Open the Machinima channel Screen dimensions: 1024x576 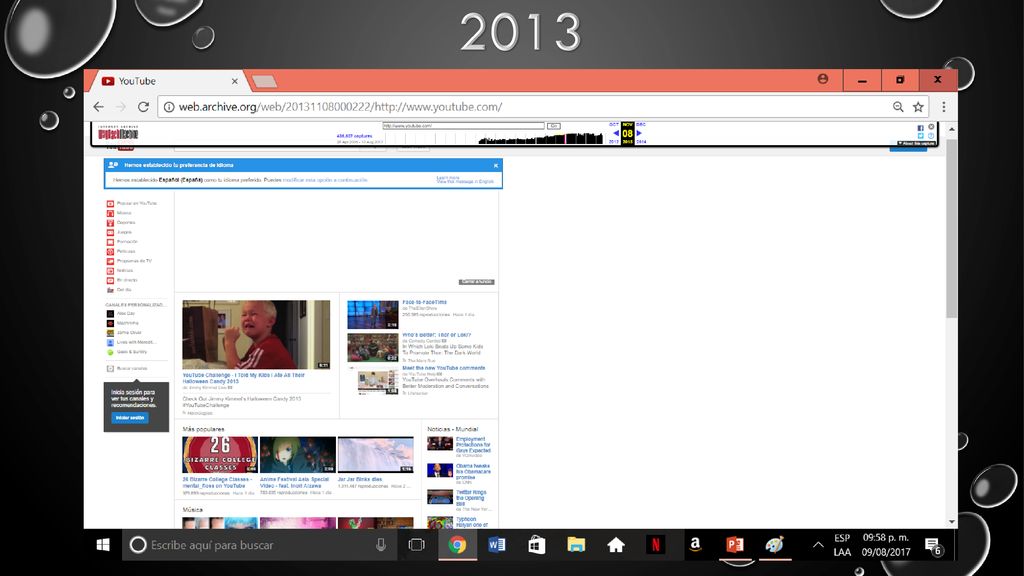click(123, 323)
